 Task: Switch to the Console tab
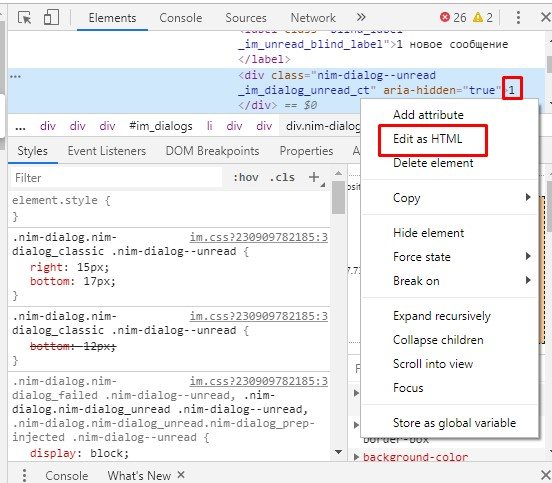[181, 18]
